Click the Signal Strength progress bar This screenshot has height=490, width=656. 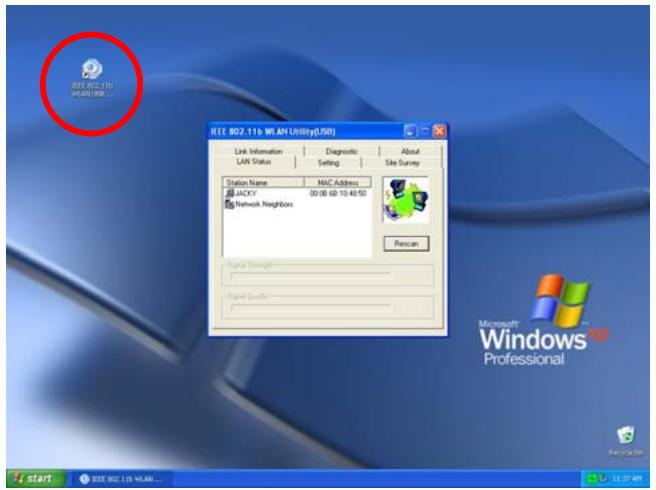point(310,275)
